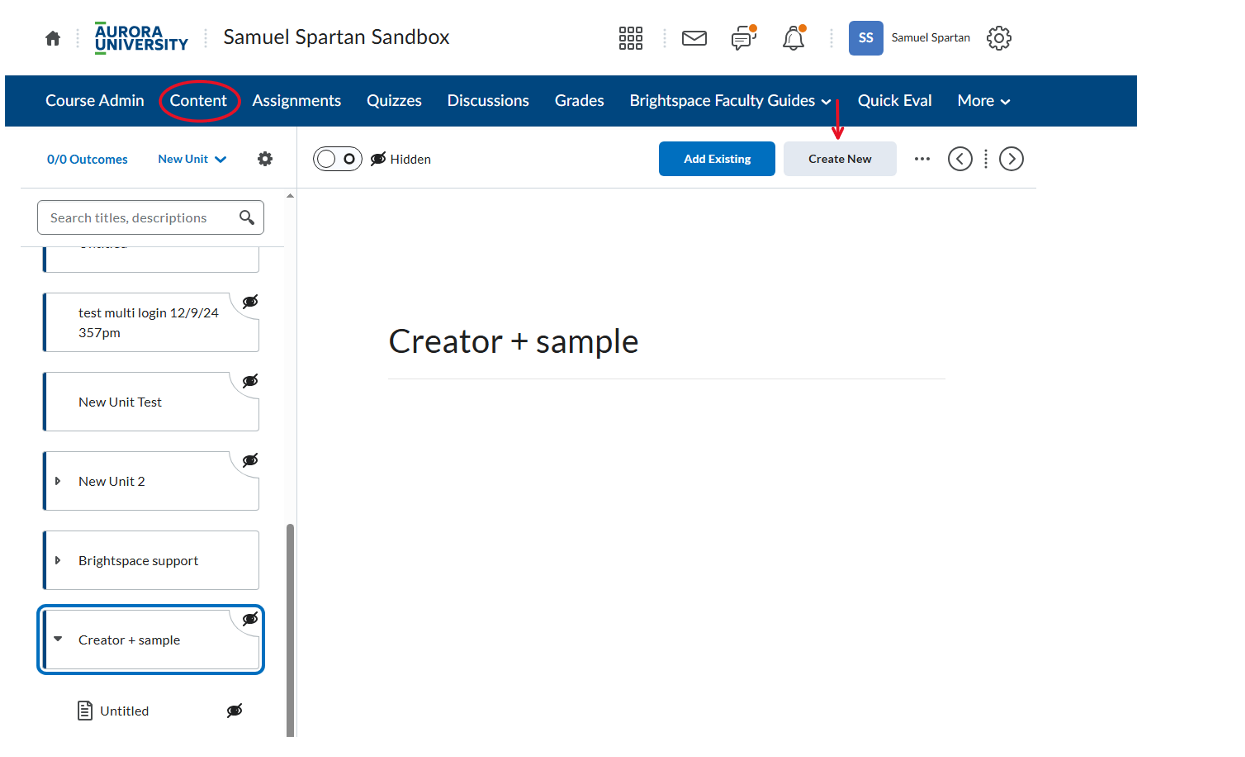Viewport: 1245px width, 757px height.
Task: Open the Content tab
Action: (x=198, y=101)
